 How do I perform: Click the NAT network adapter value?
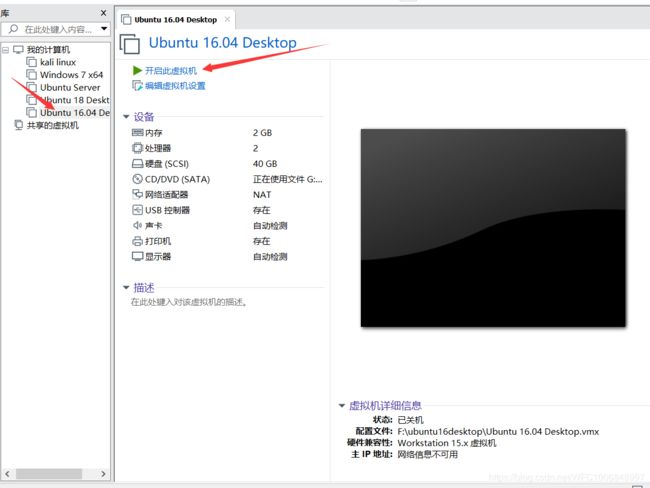[262, 194]
